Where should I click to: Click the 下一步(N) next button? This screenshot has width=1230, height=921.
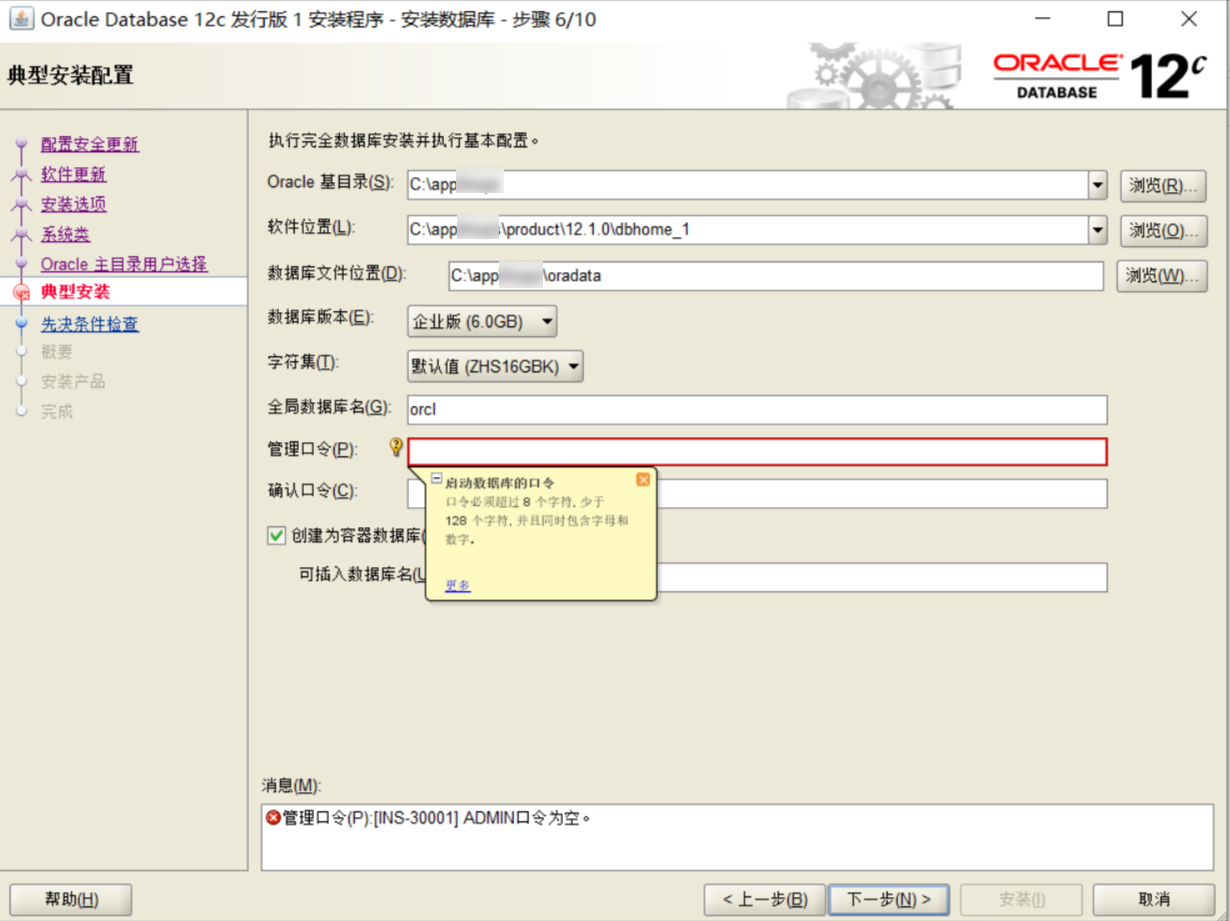(x=890, y=899)
